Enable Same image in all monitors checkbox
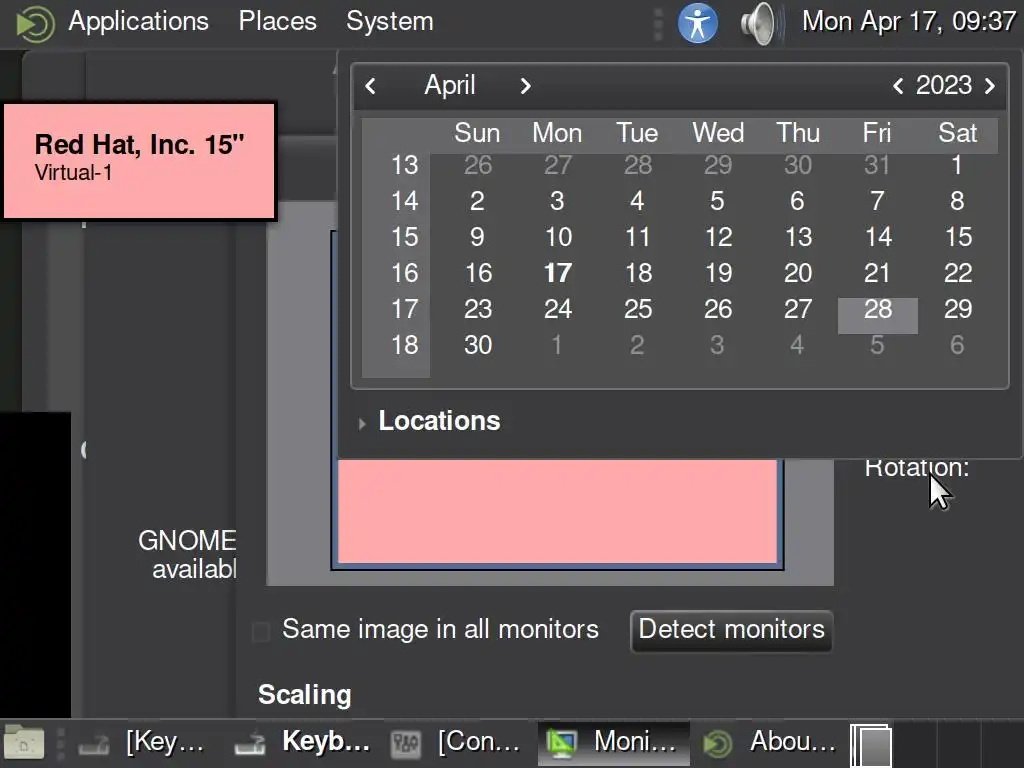This screenshot has height=768, width=1024. [x=261, y=631]
